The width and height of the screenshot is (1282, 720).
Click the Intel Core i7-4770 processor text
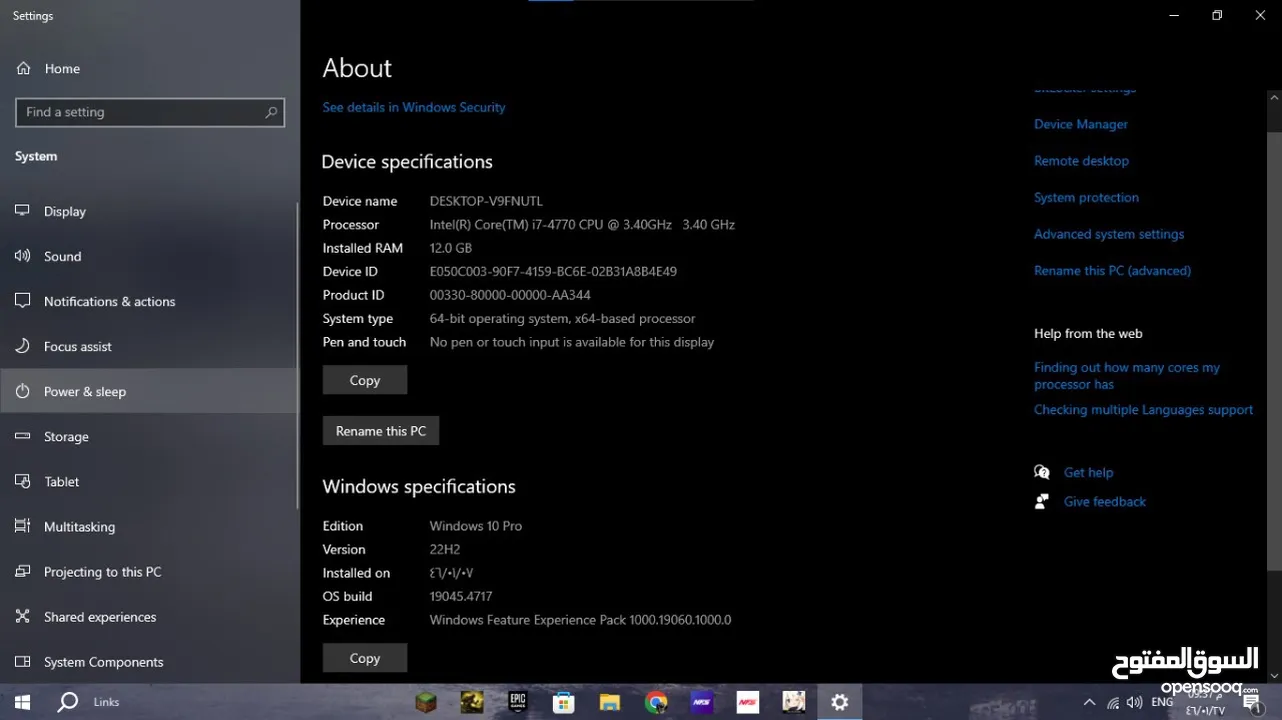(x=582, y=225)
